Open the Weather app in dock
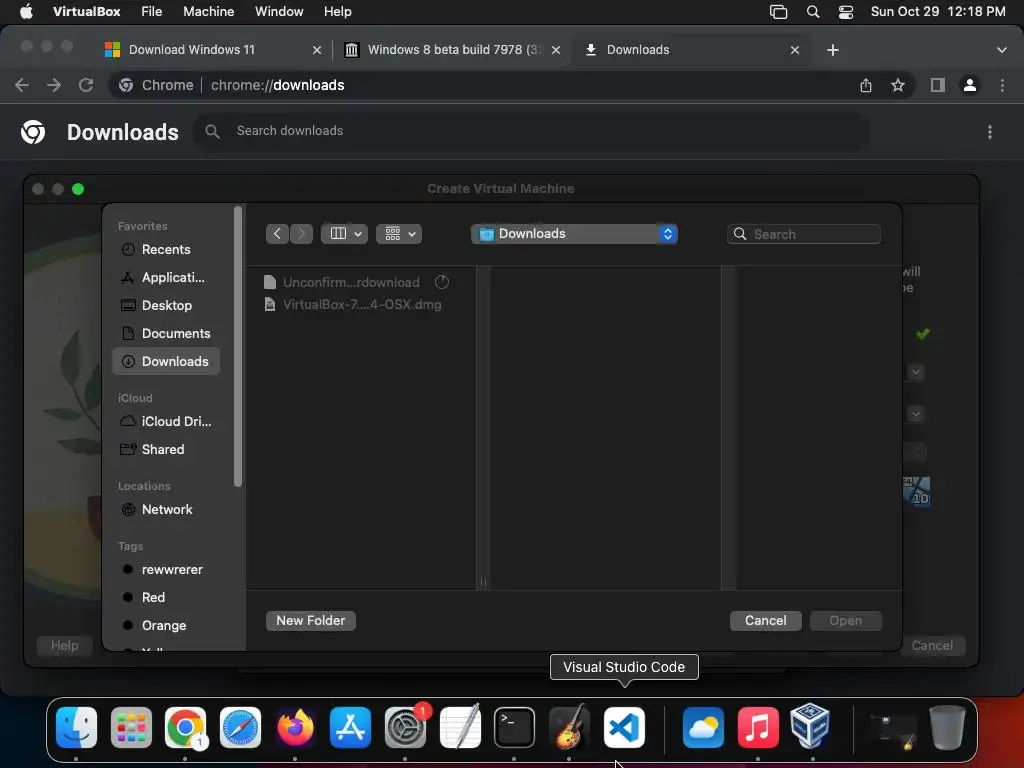1024x768 pixels. point(703,727)
